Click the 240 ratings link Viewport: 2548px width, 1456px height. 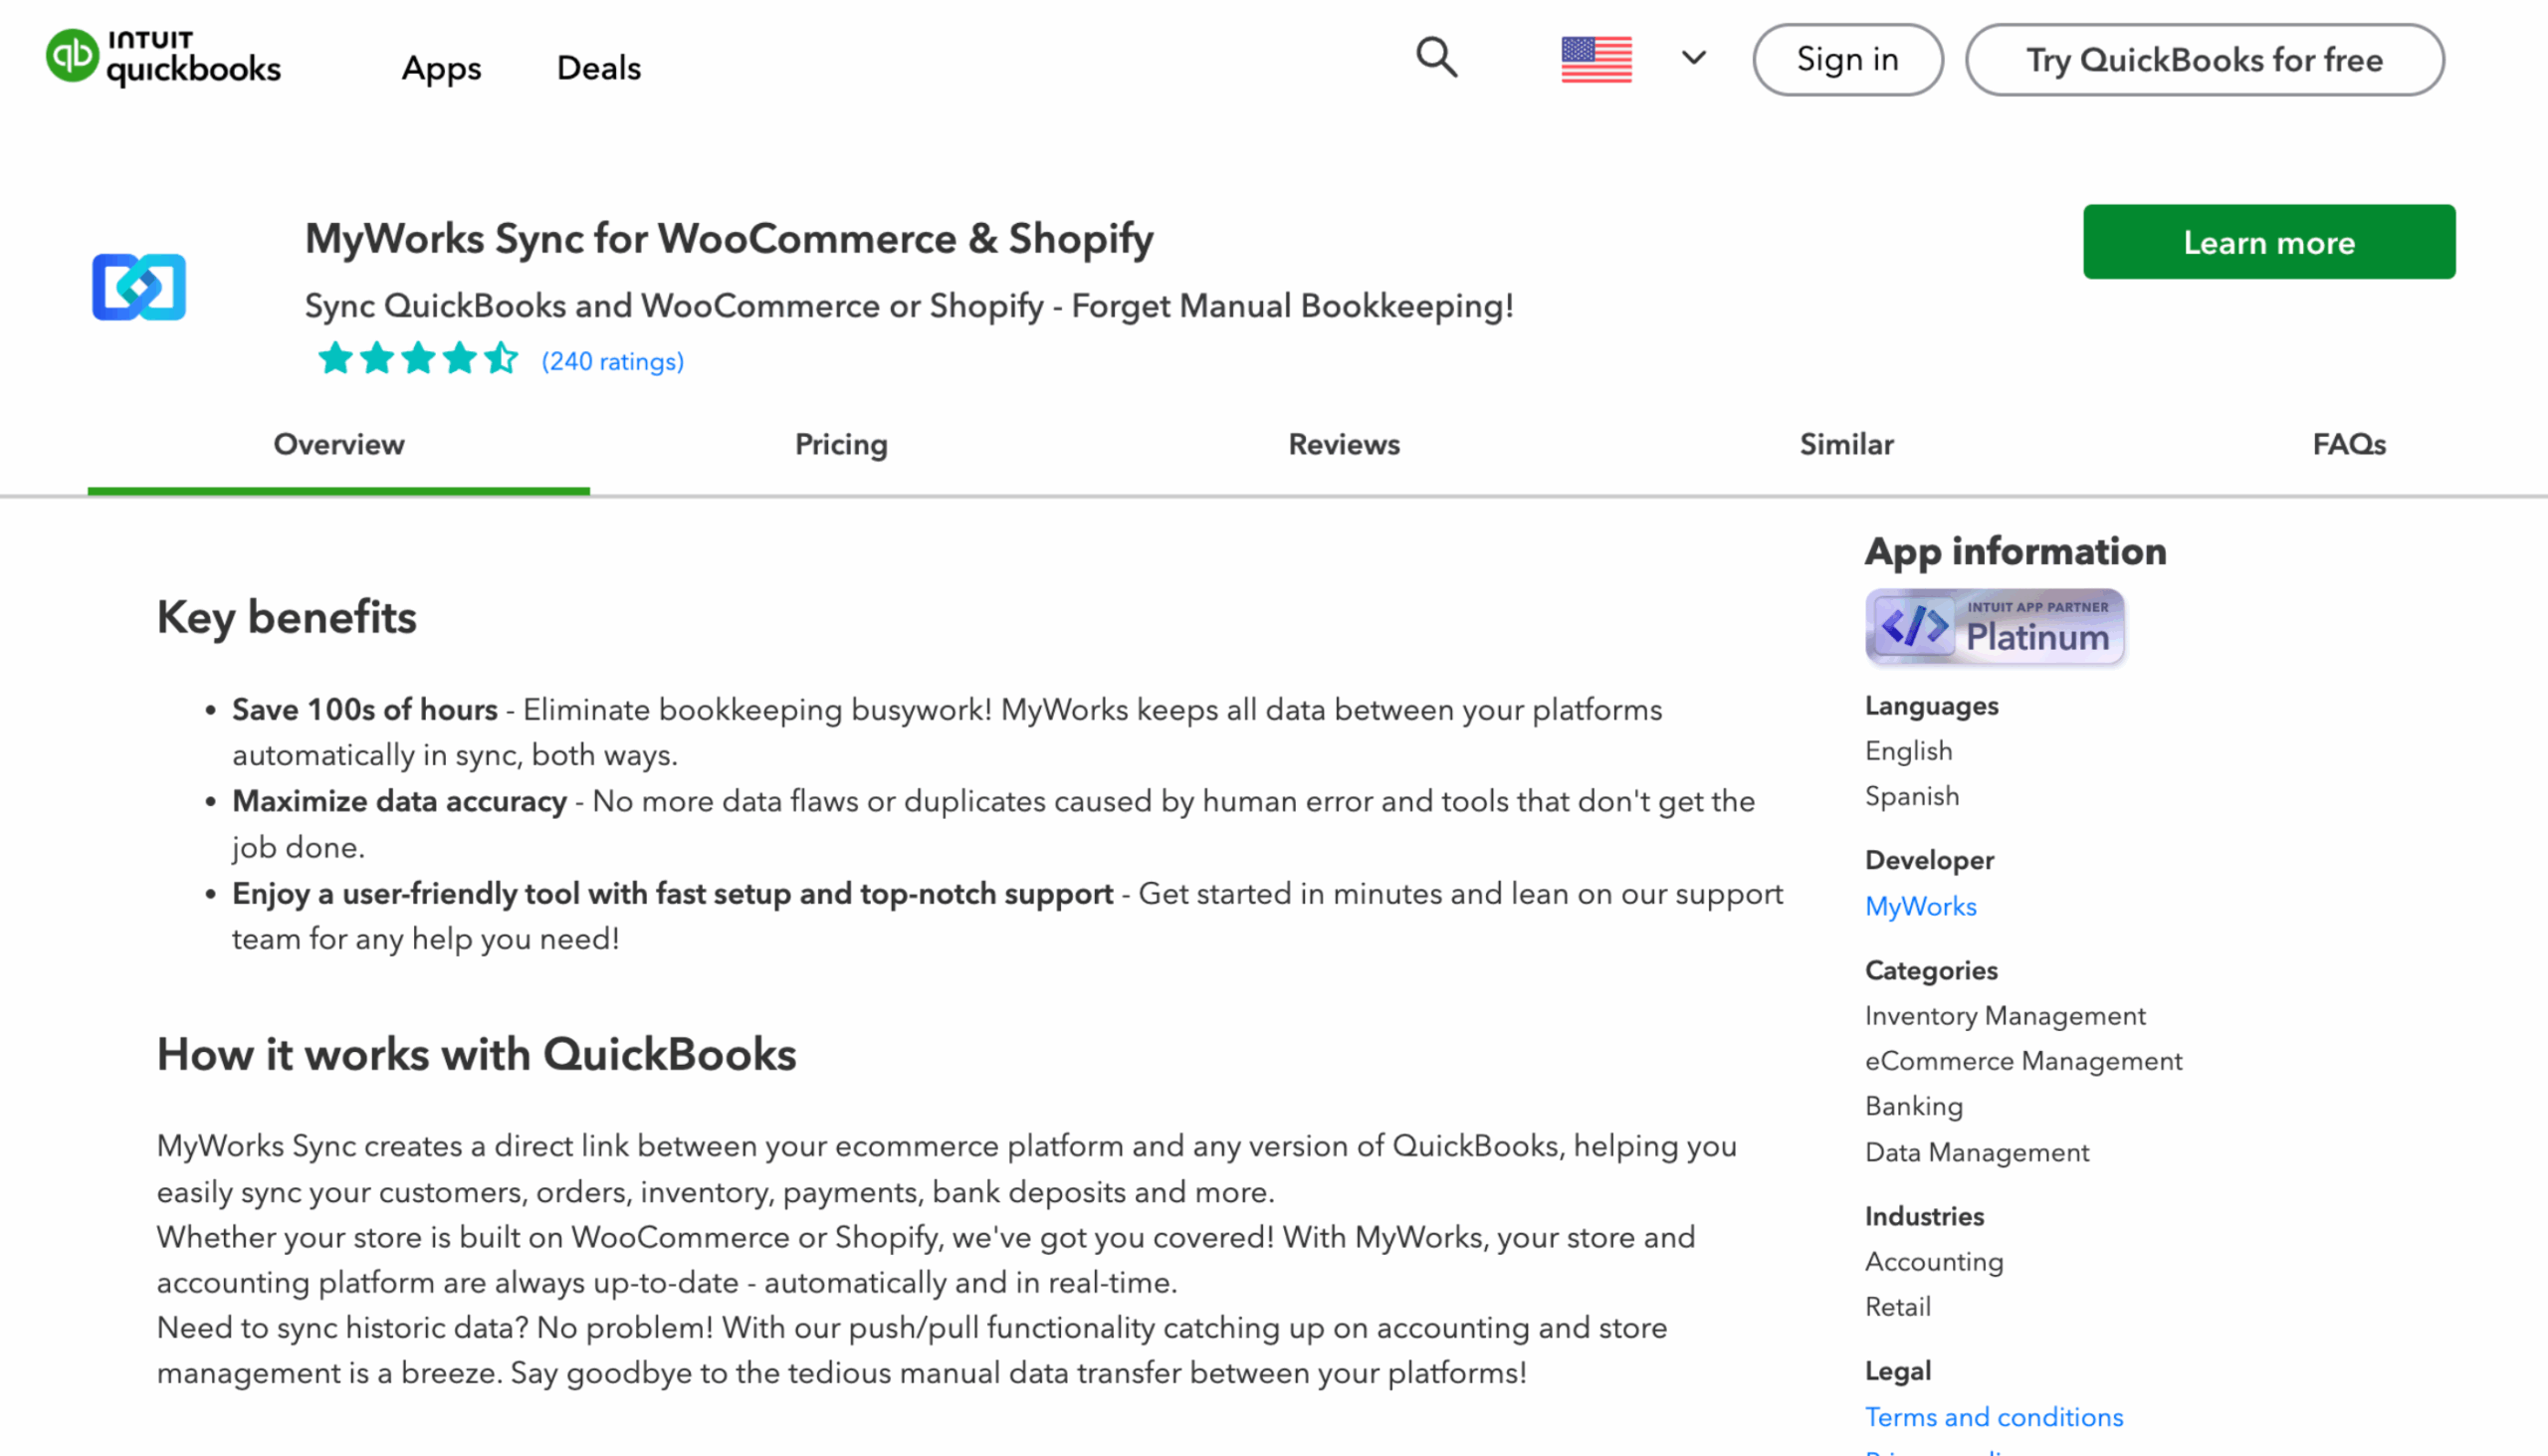click(x=612, y=361)
